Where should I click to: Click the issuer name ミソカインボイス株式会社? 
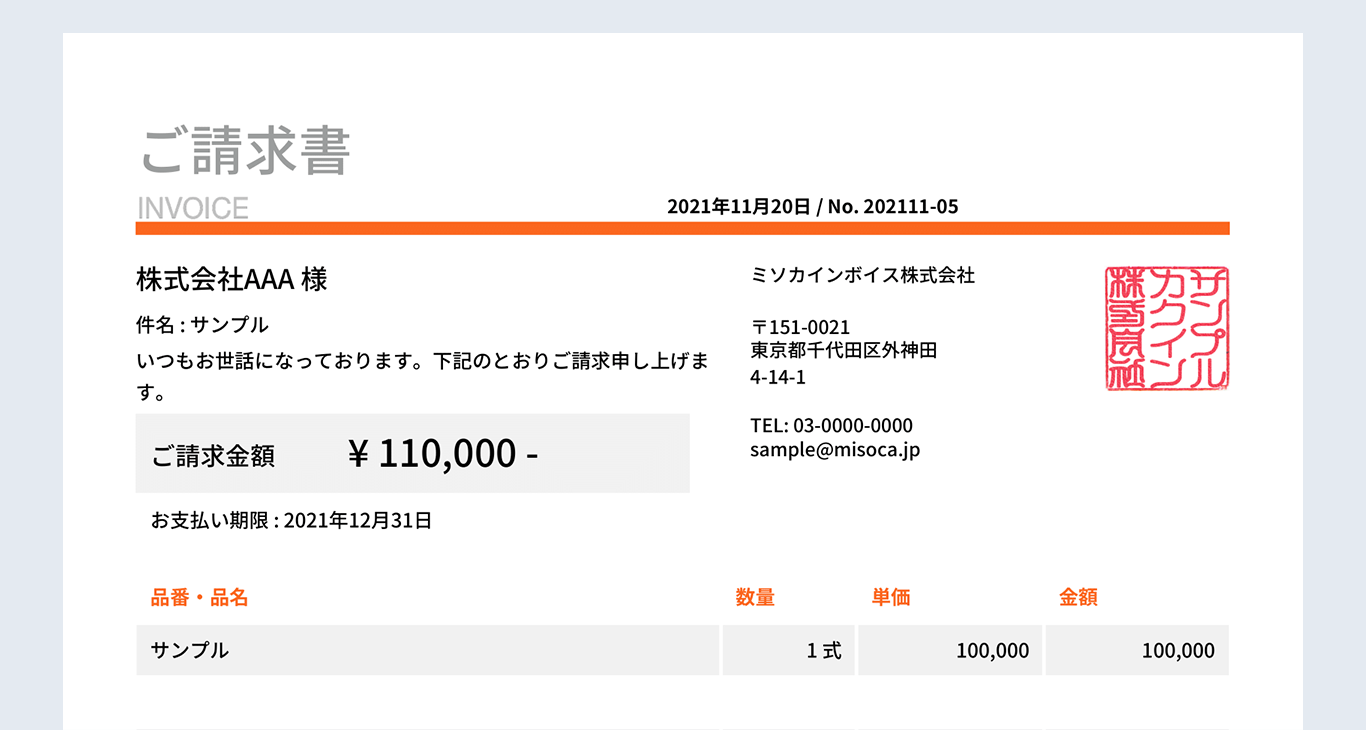pyautogui.click(x=862, y=275)
